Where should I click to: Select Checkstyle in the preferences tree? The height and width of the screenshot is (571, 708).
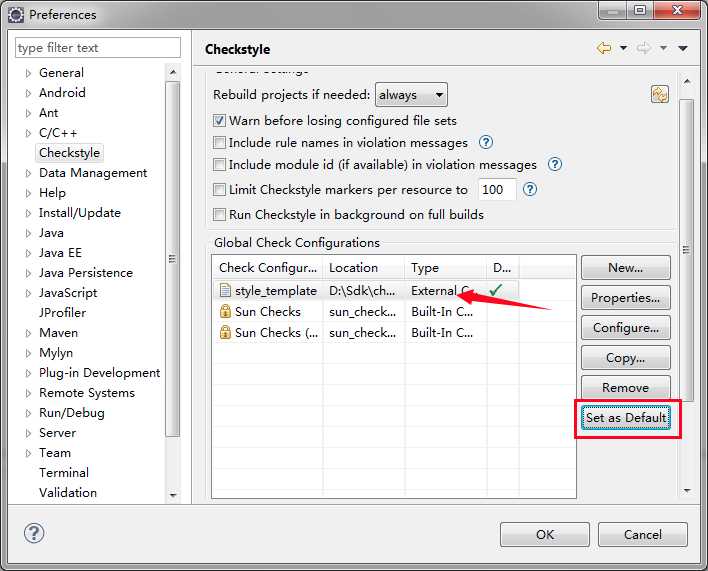pos(70,153)
